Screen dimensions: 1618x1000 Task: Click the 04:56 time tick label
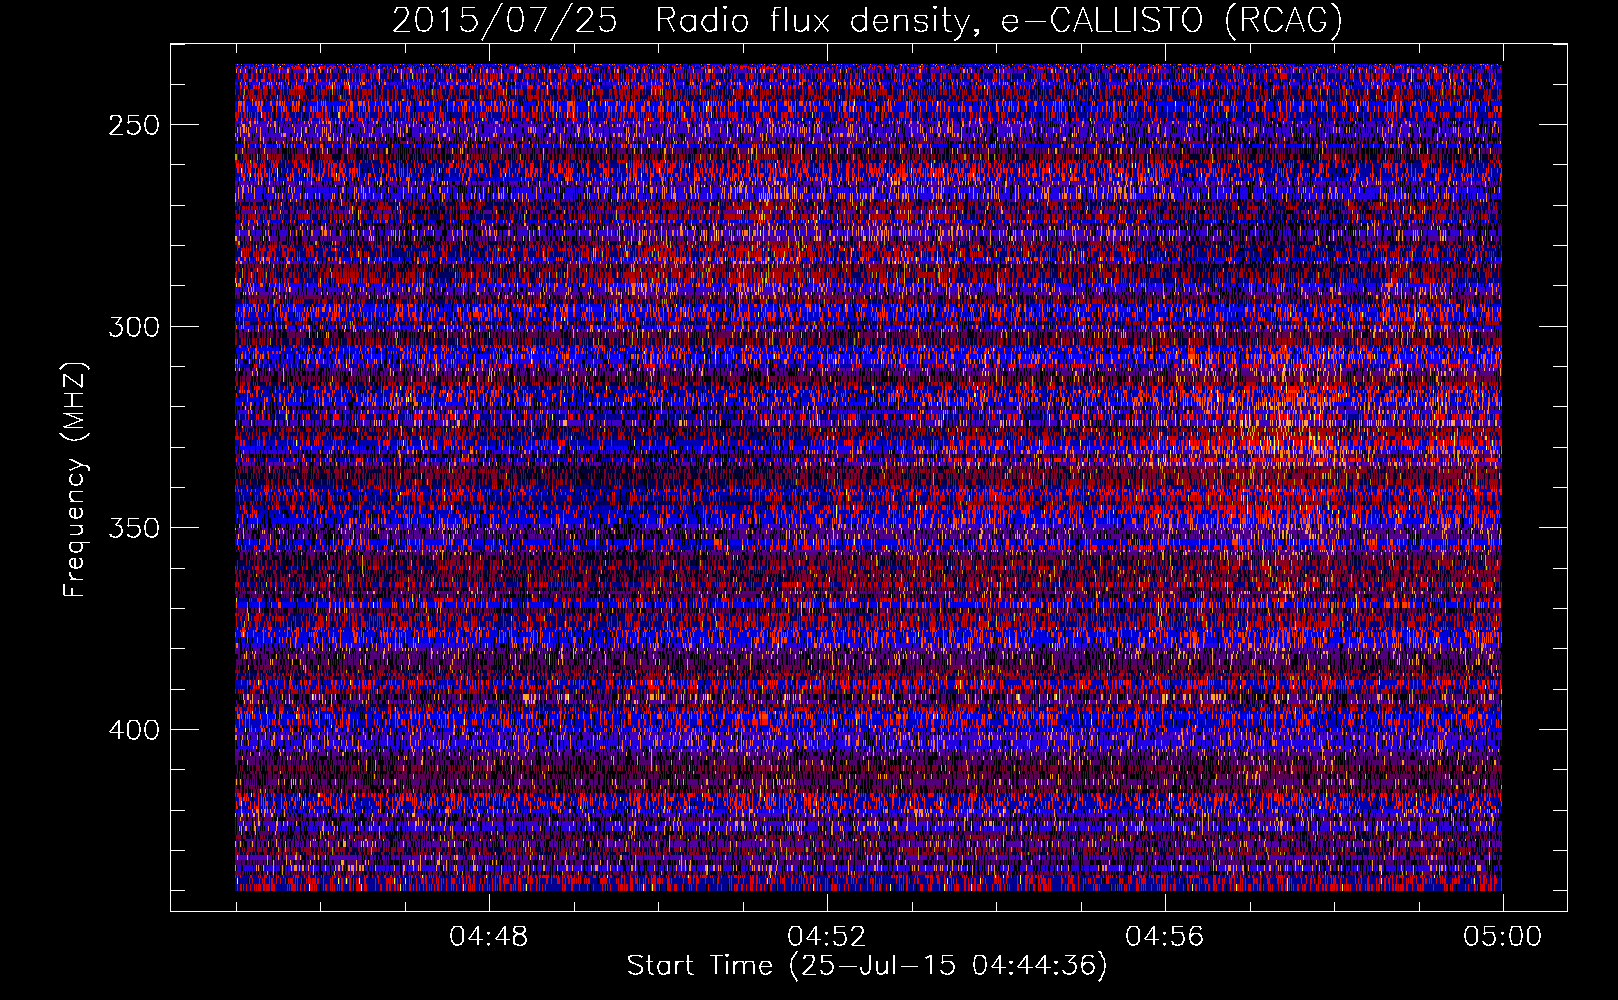(1165, 937)
